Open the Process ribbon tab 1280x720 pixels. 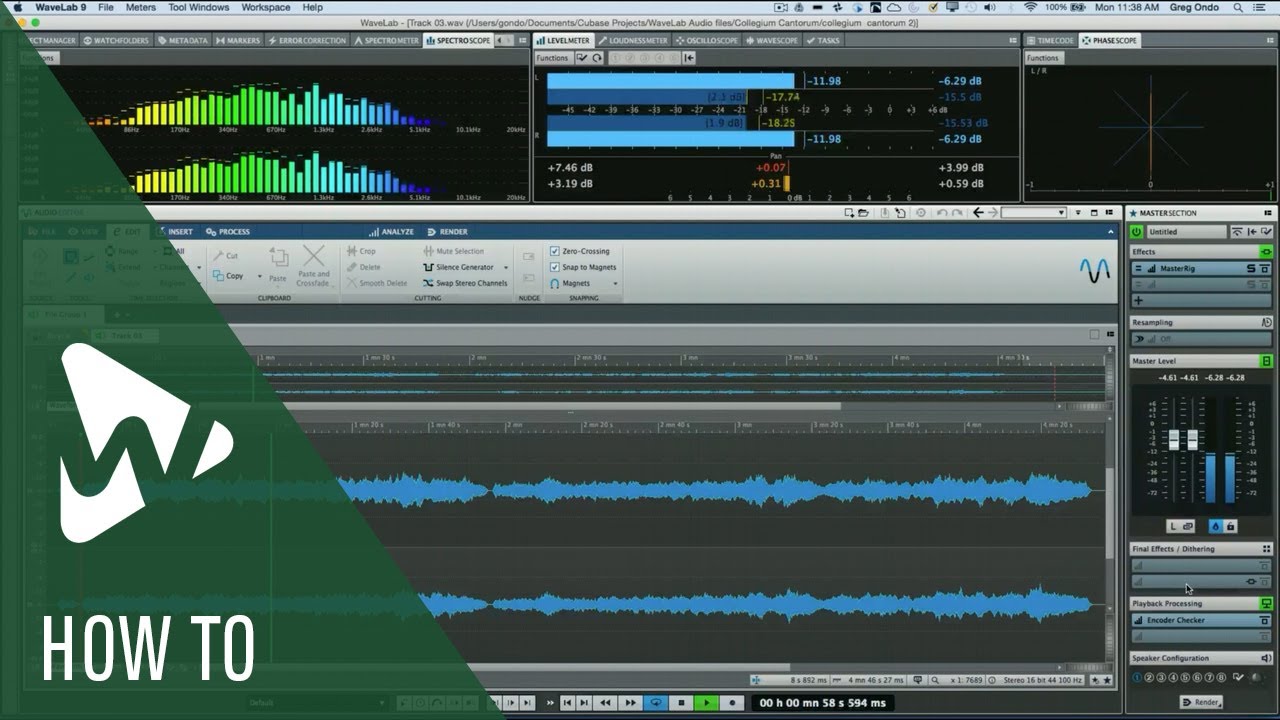(x=228, y=232)
